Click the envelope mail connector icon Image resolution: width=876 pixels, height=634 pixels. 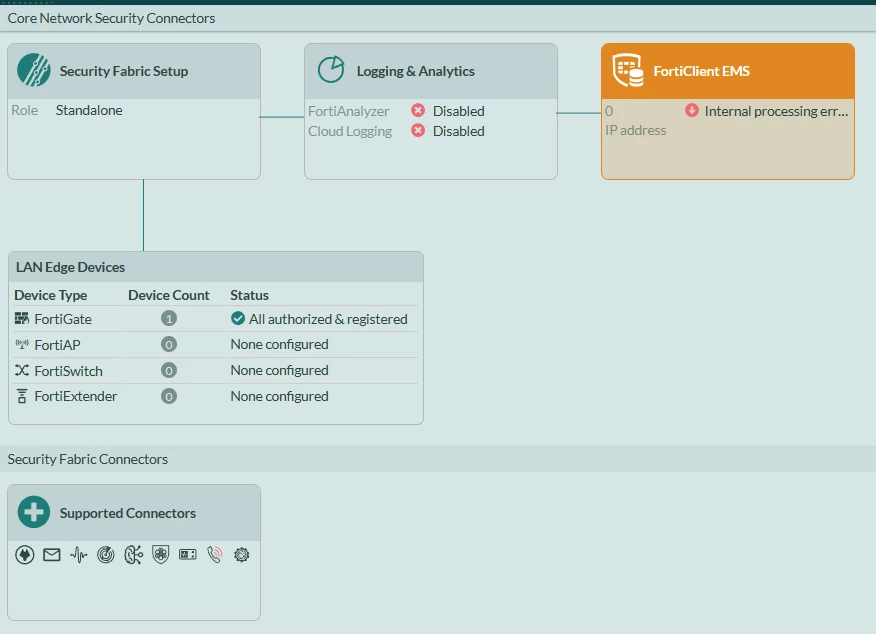(x=52, y=555)
